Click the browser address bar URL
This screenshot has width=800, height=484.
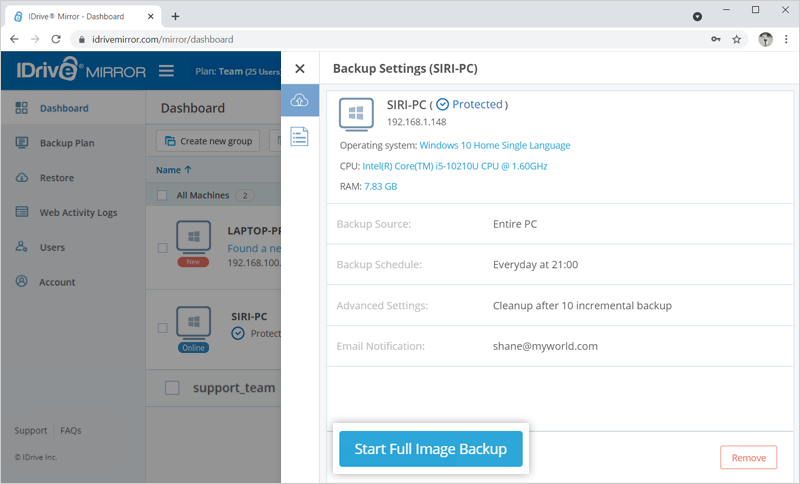click(x=163, y=39)
